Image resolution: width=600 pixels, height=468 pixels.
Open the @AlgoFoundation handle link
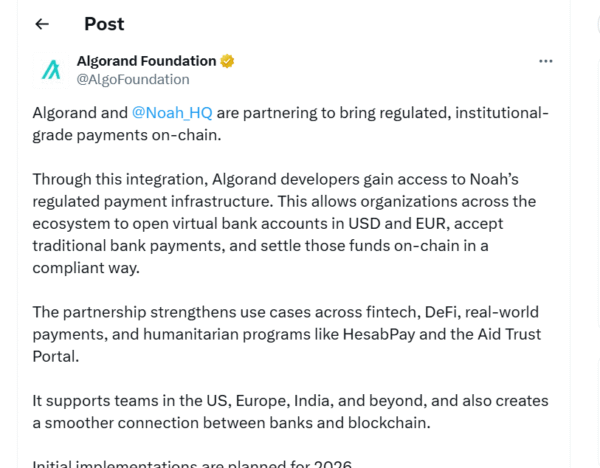[x=133, y=79]
